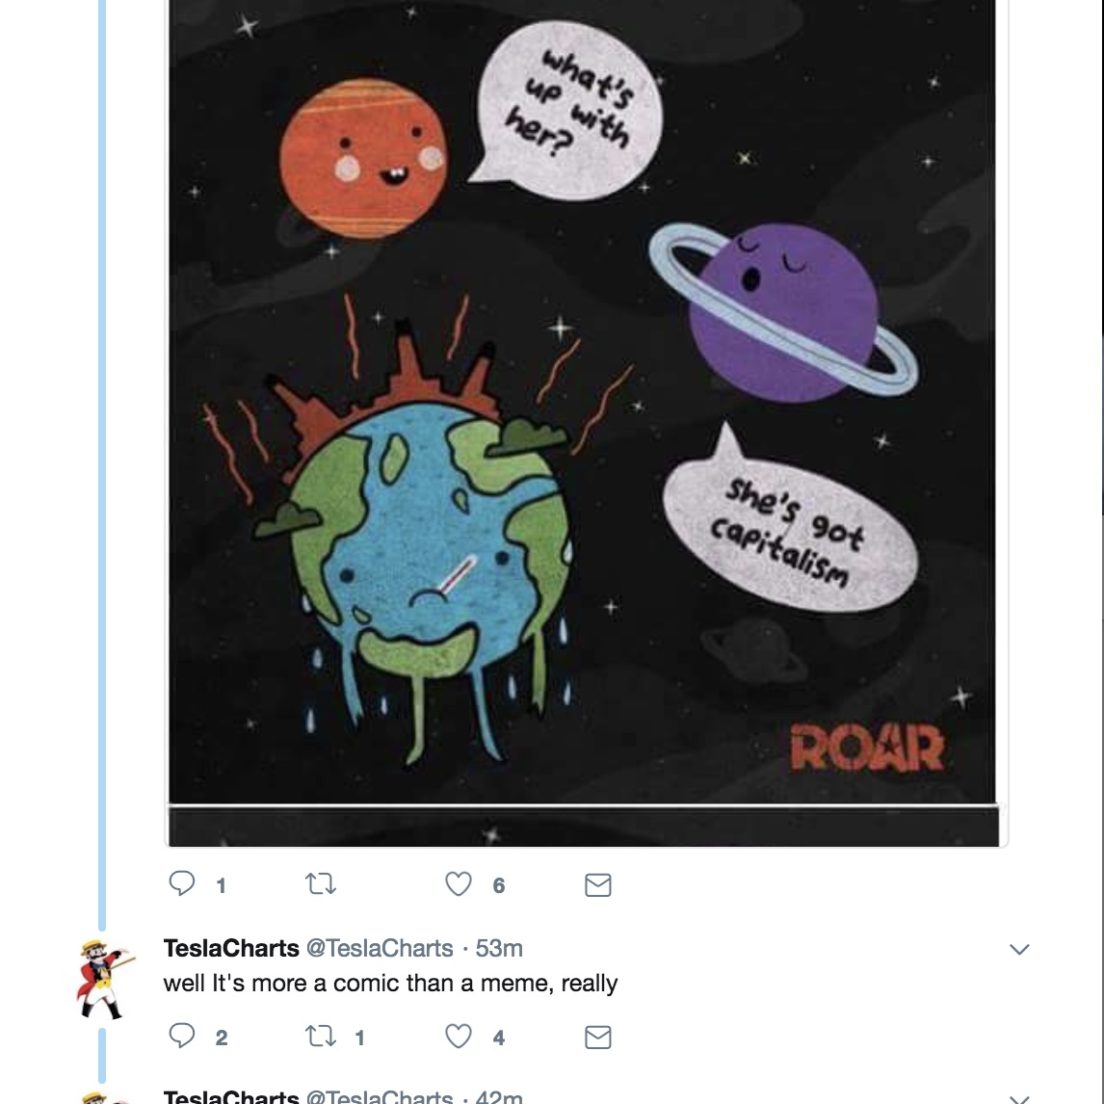The width and height of the screenshot is (1104, 1104).
Task: Open the 53m timestamp permalink
Action: click(x=499, y=948)
